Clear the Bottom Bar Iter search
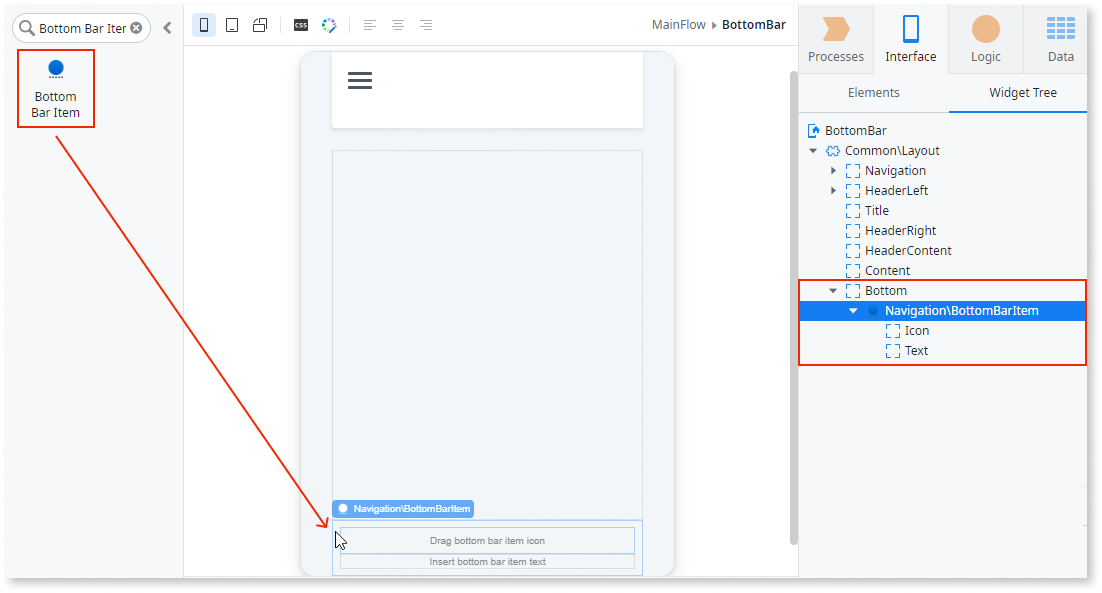The height and width of the screenshot is (593, 1102). [137, 27]
